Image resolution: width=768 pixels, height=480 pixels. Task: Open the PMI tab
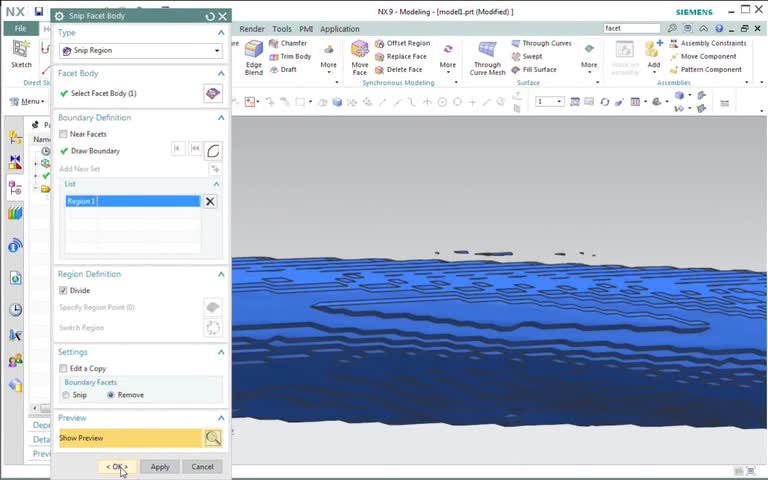pos(306,29)
